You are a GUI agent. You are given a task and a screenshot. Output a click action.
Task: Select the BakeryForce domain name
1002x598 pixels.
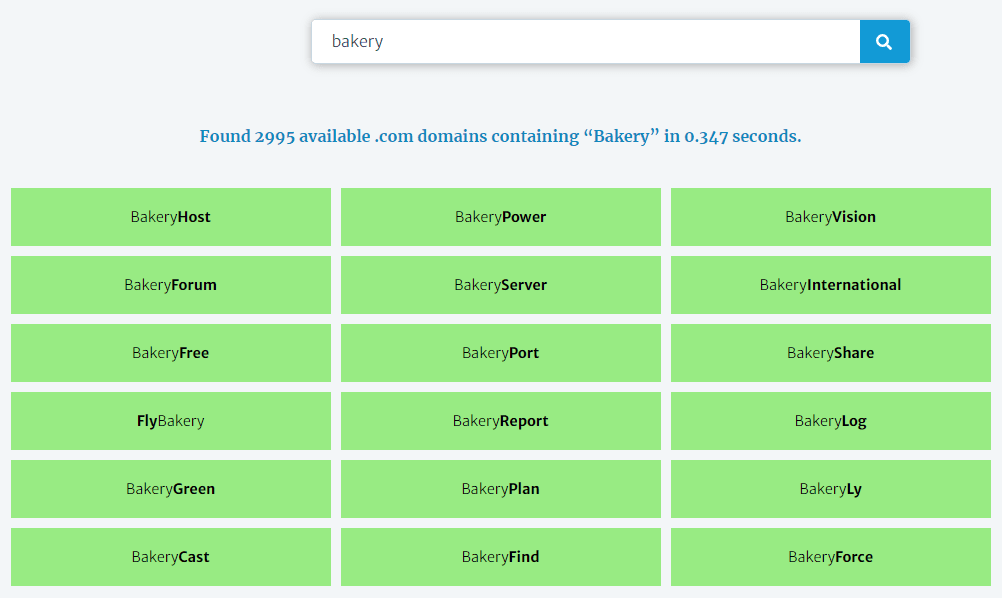click(830, 557)
